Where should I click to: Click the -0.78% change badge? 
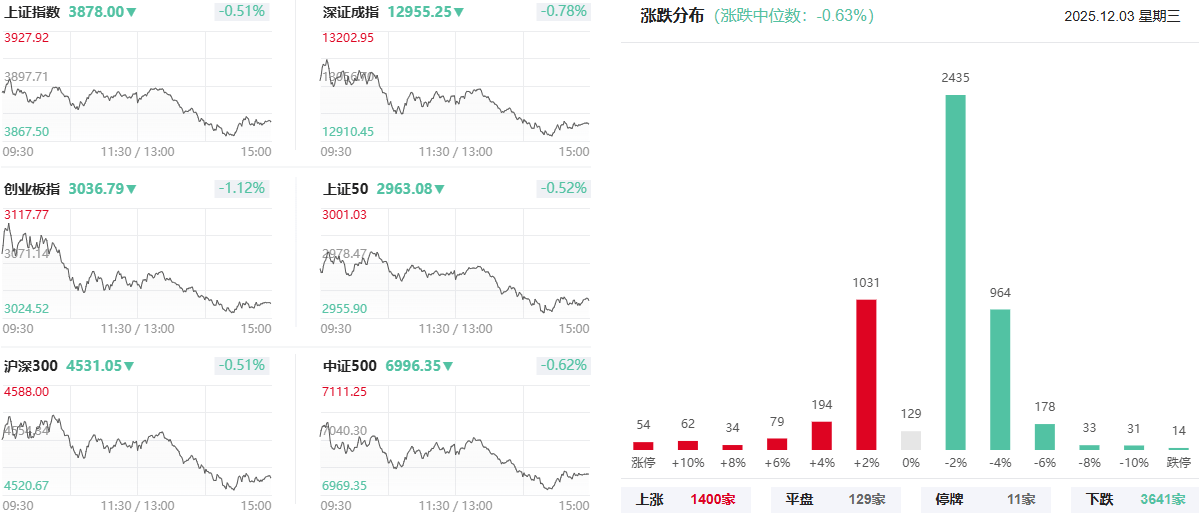tap(563, 12)
